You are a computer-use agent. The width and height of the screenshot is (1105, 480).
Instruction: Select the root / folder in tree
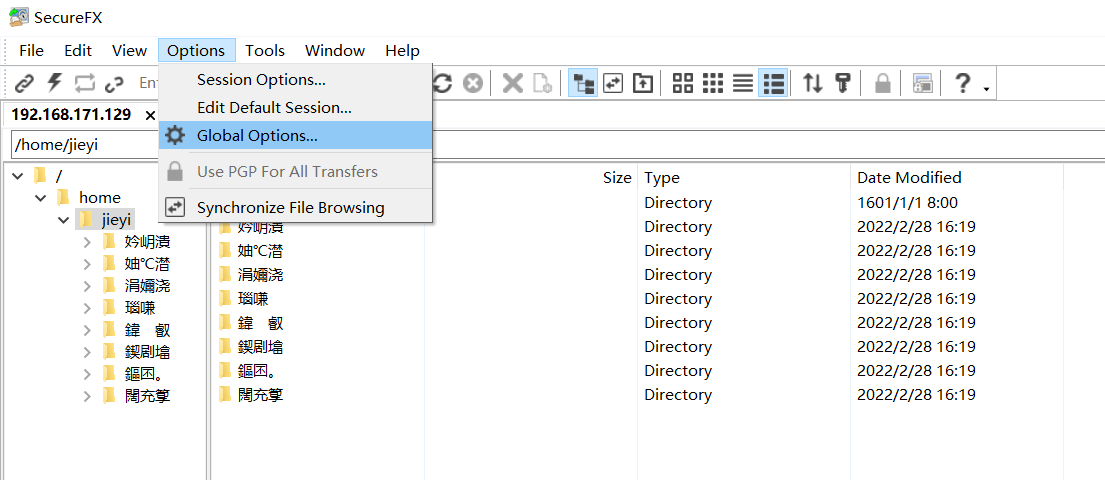(x=58, y=176)
